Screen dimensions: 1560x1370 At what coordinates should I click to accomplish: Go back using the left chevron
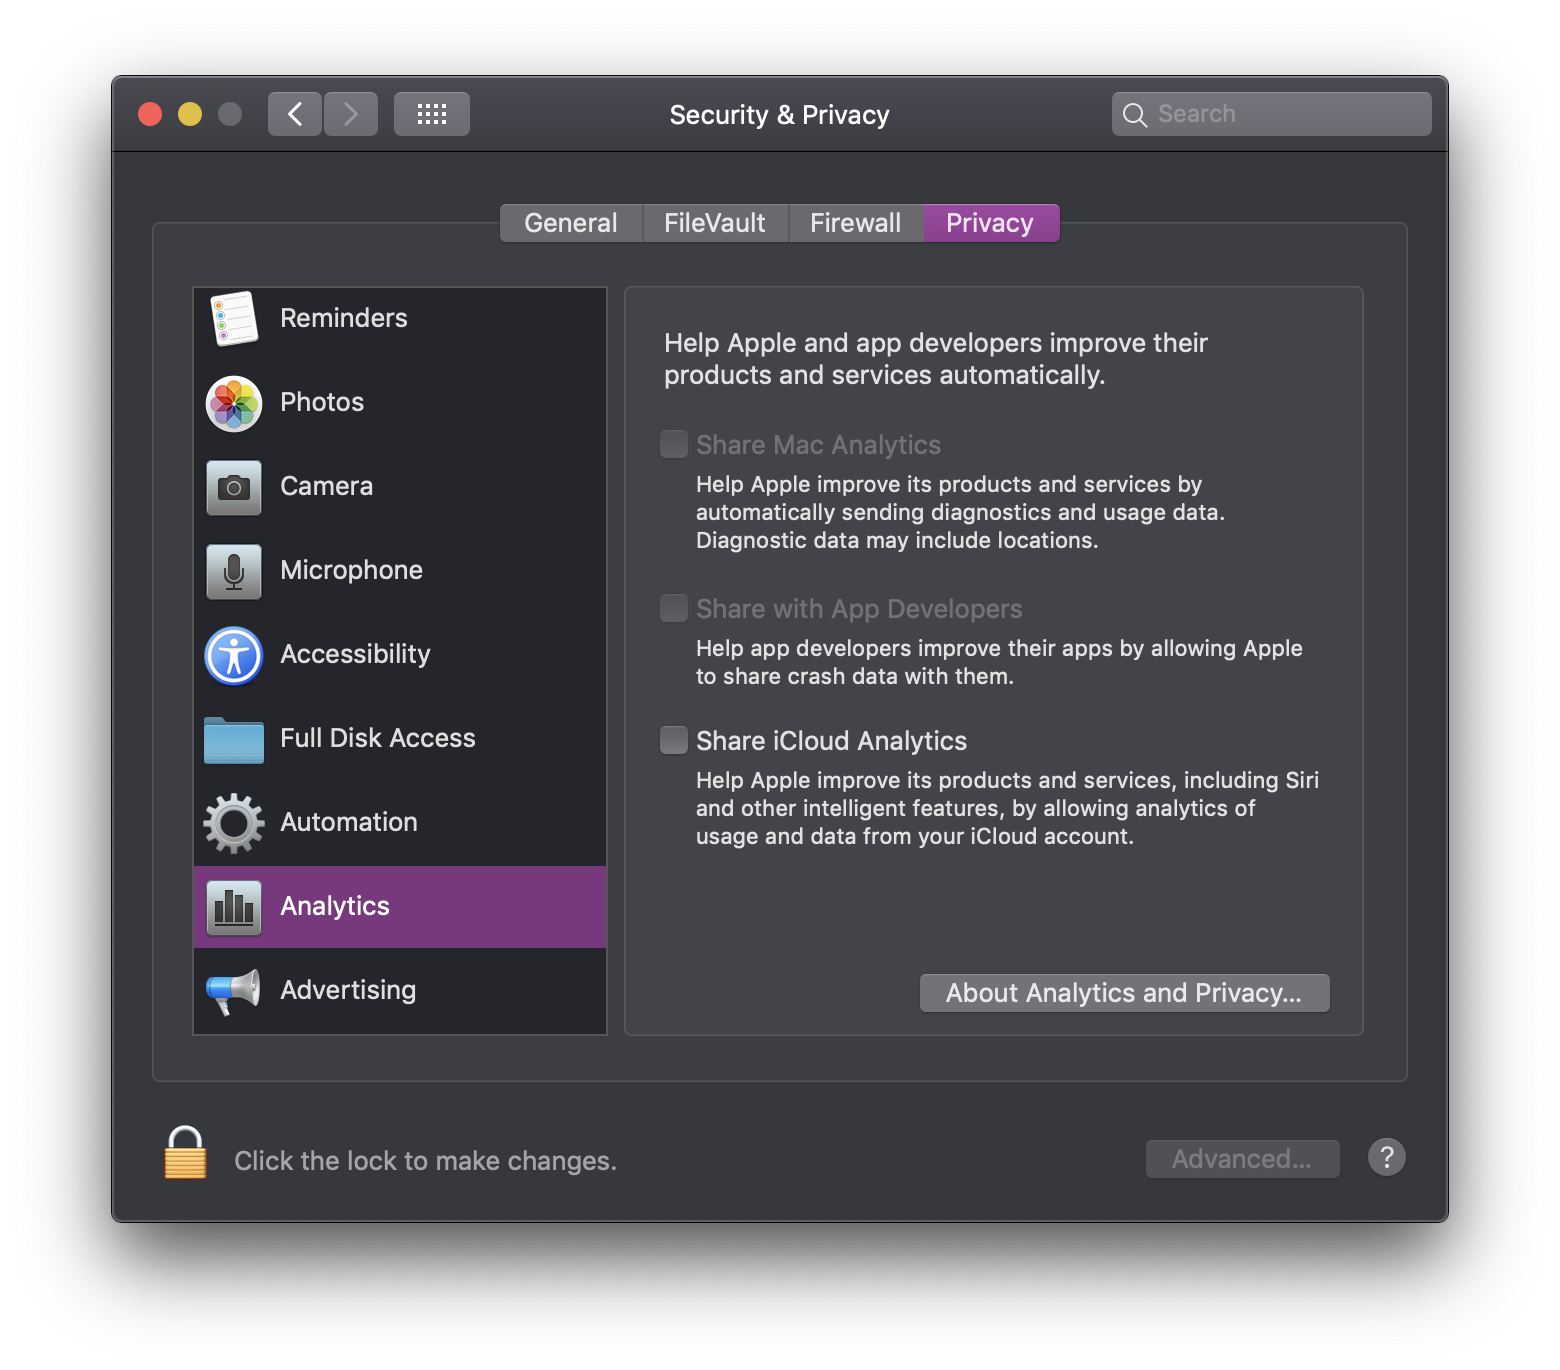[x=295, y=114]
